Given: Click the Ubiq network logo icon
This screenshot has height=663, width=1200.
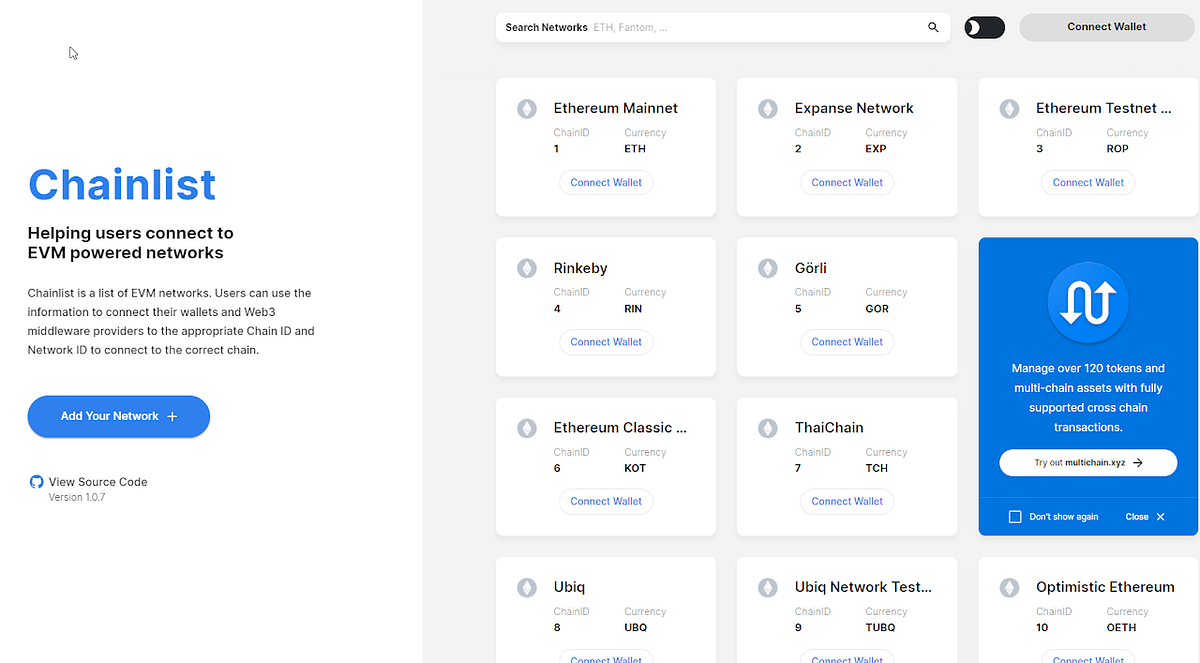Looking at the screenshot, I should (526, 587).
